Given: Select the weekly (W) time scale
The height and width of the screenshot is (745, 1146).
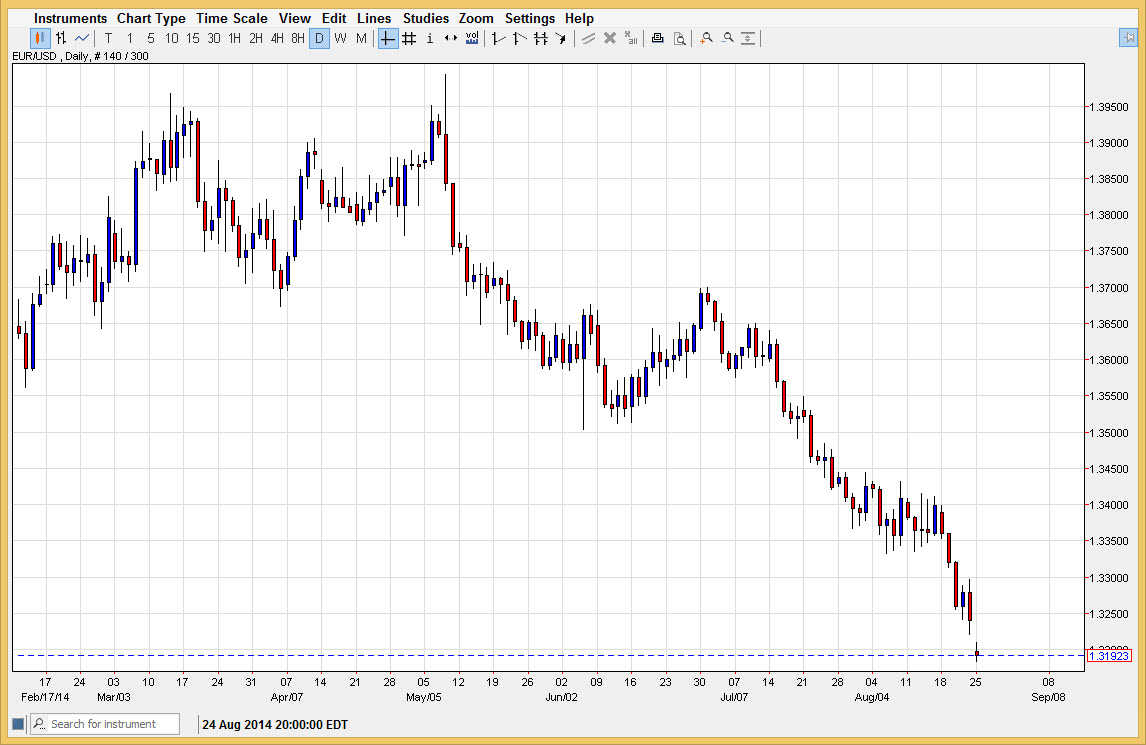Looking at the screenshot, I should click(340, 39).
